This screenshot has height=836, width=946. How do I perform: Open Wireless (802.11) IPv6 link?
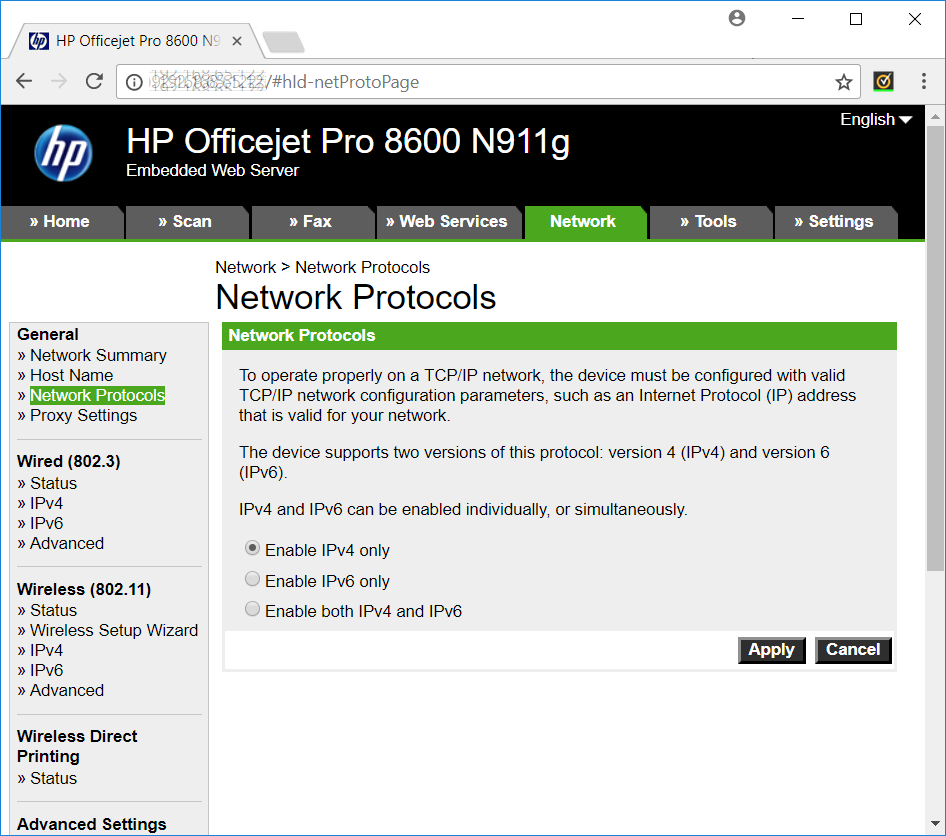[46, 670]
